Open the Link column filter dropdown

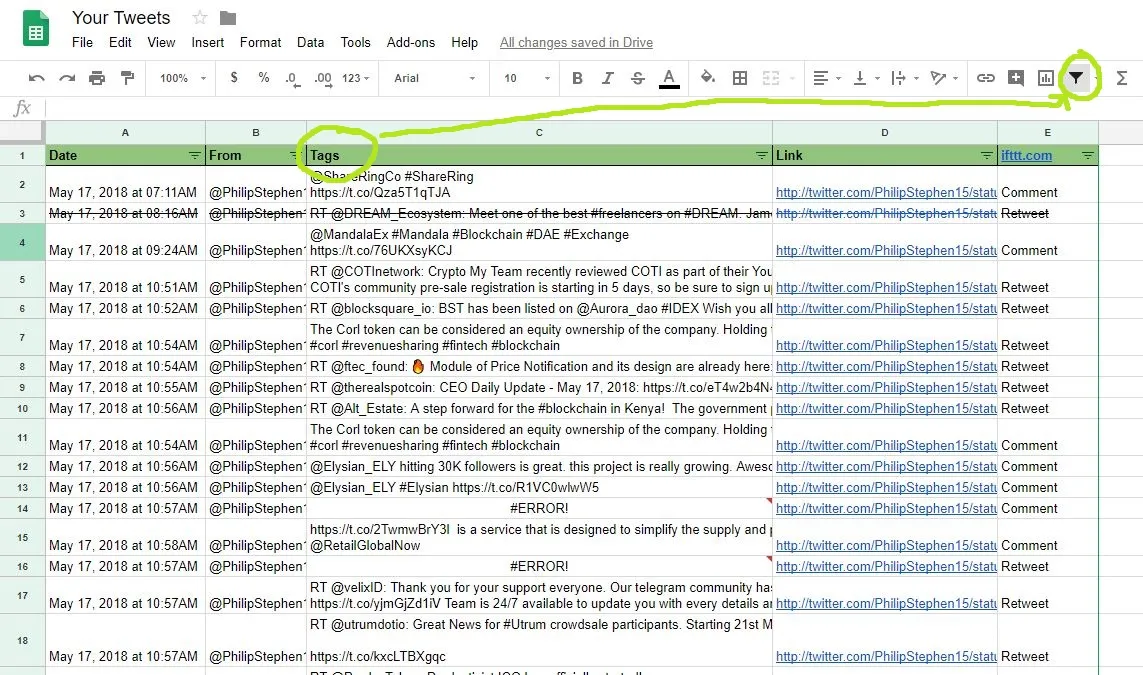(x=987, y=155)
